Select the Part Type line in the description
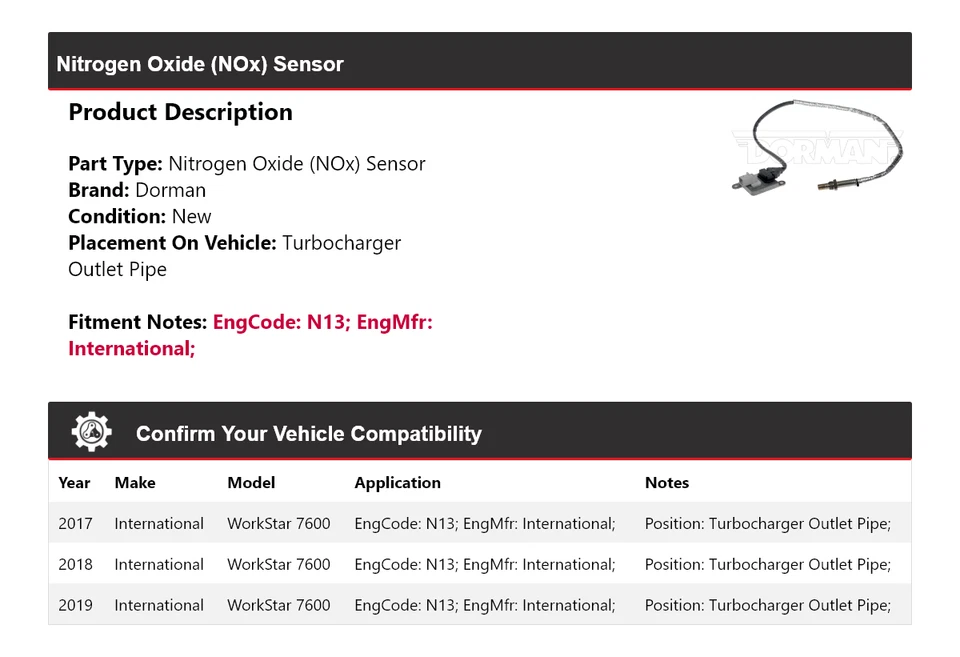This screenshot has width=960, height=657. point(247,164)
